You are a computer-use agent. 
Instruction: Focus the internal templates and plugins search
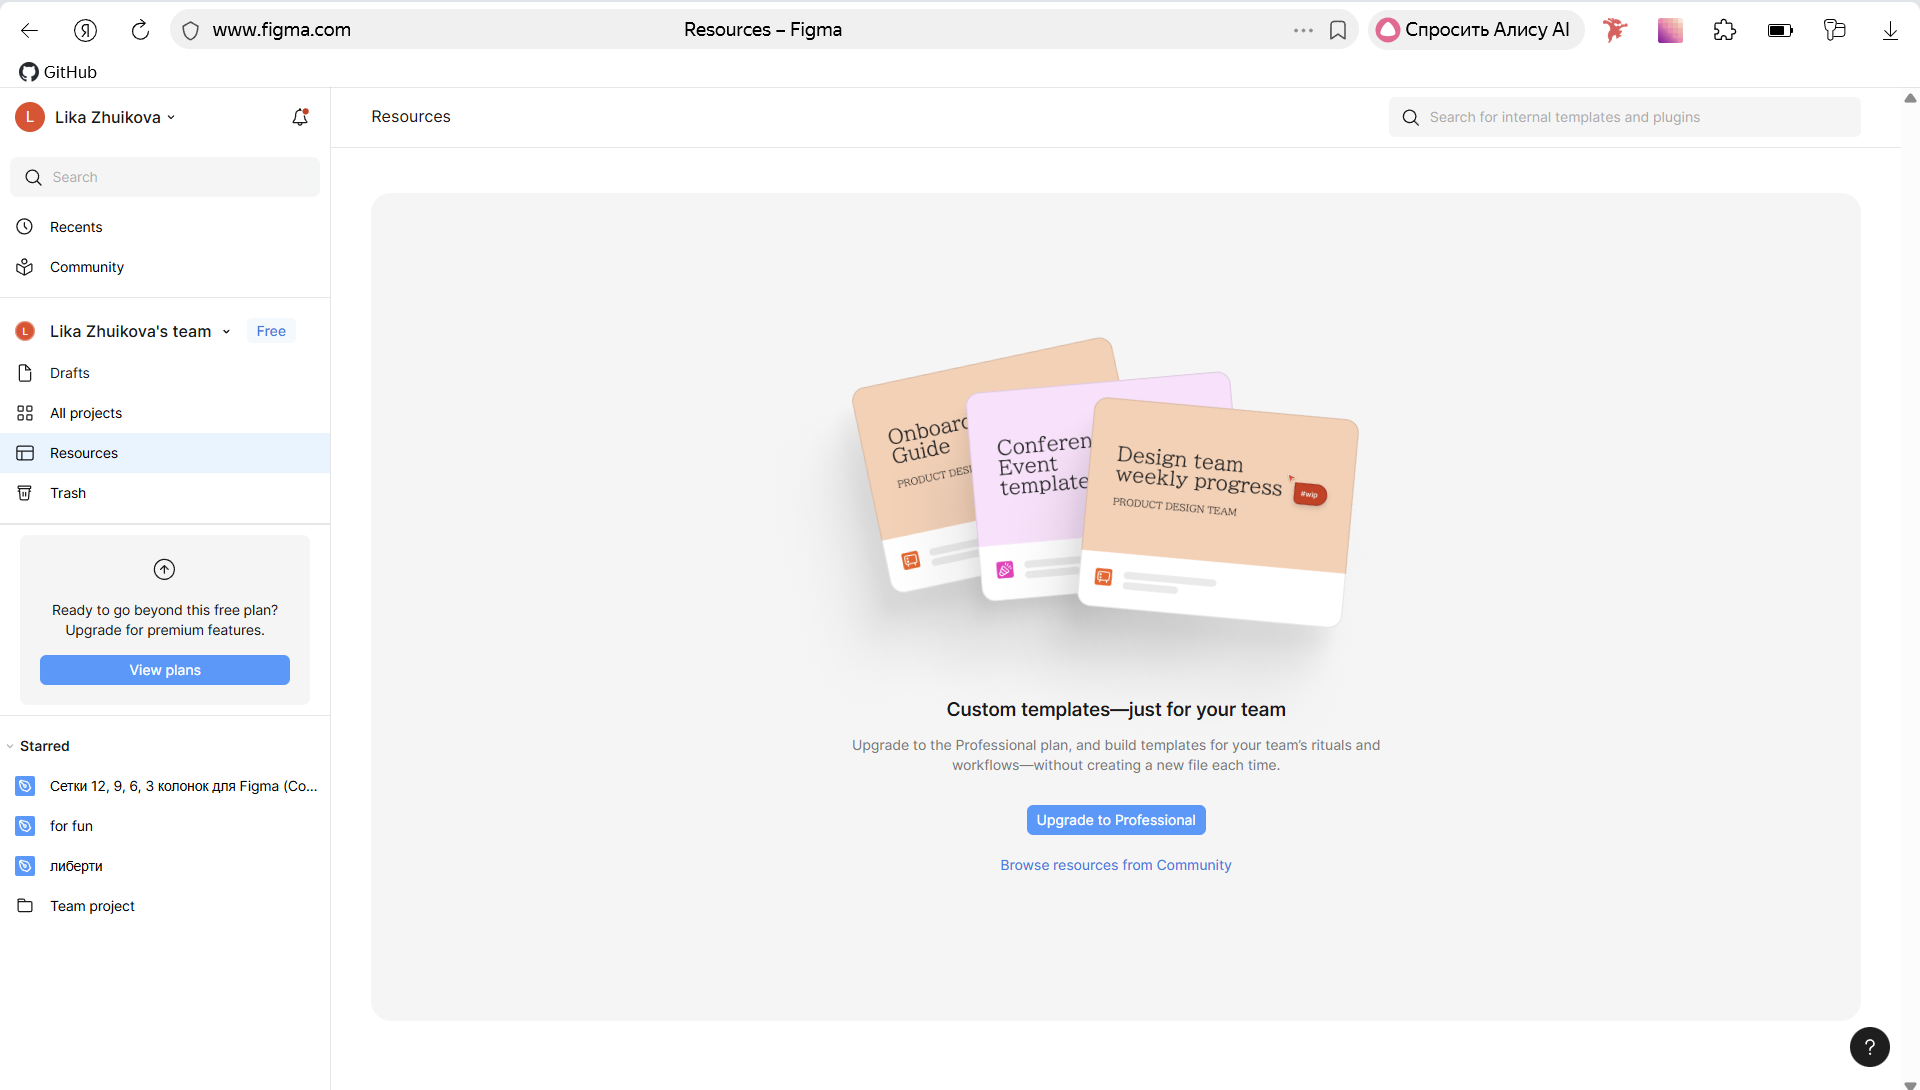tap(1624, 117)
